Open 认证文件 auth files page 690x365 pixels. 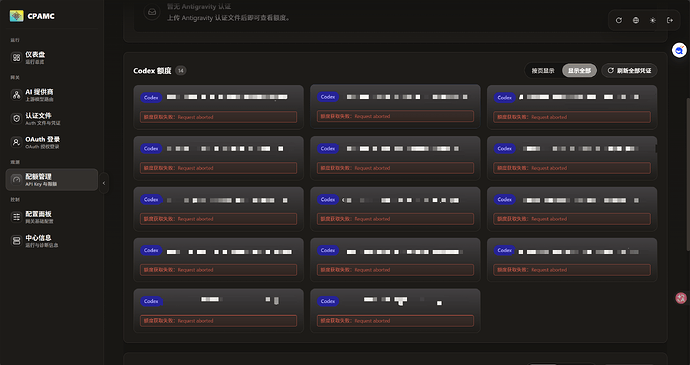(51, 119)
